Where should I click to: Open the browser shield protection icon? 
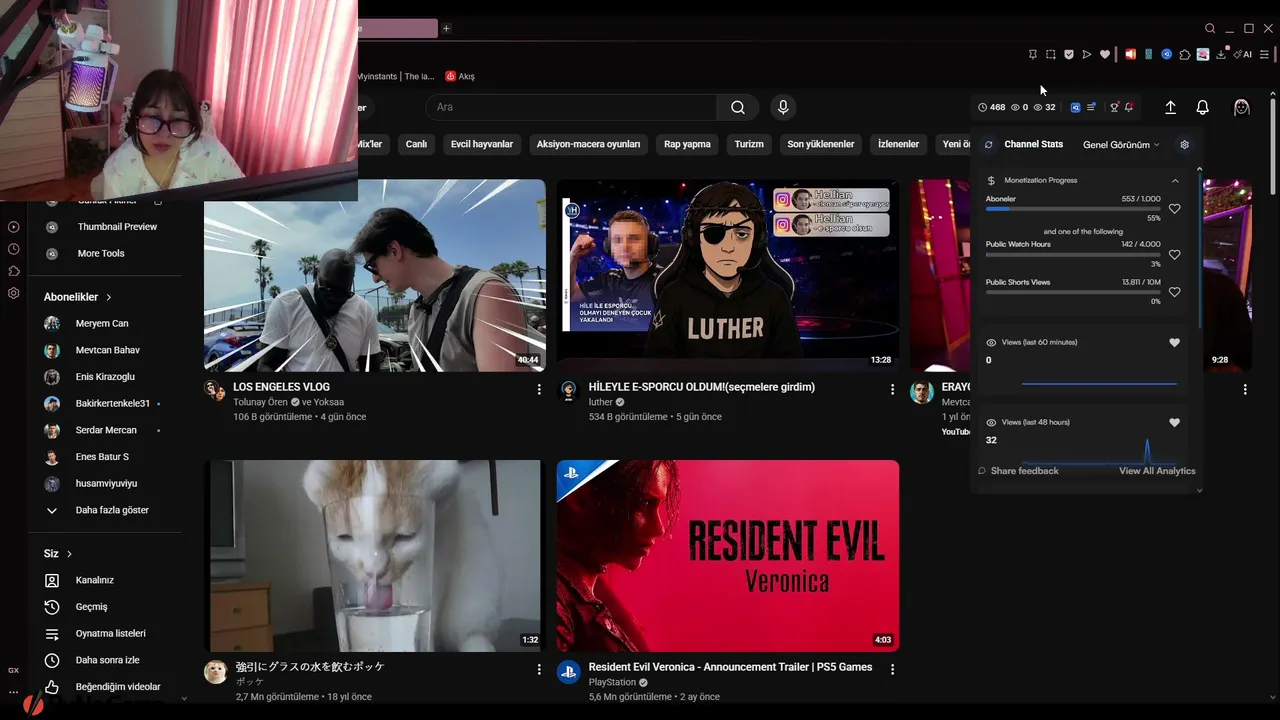coord(1069,55)
